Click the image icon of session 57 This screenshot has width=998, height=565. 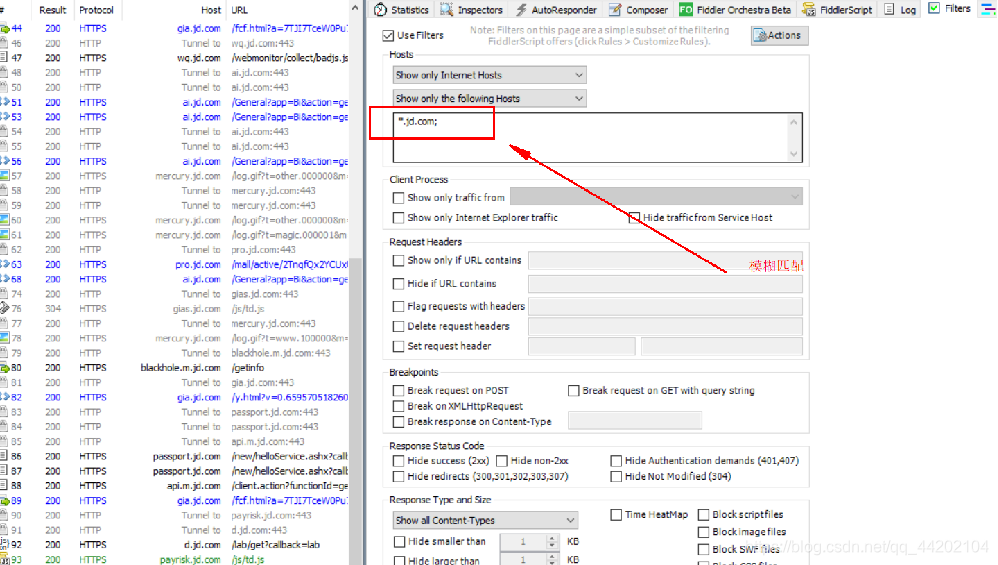(x=4, y=176)
